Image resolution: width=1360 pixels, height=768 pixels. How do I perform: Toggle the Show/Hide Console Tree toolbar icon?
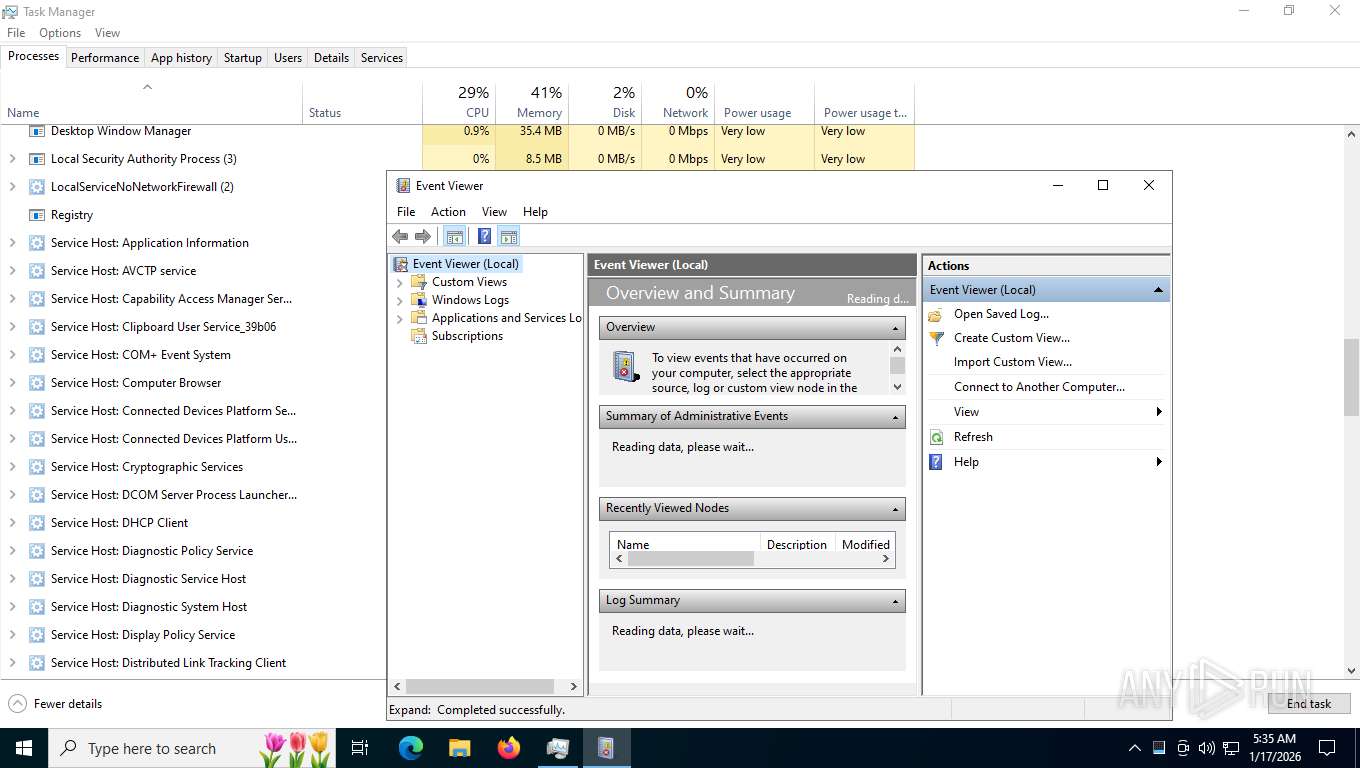[x=455, y=237]
